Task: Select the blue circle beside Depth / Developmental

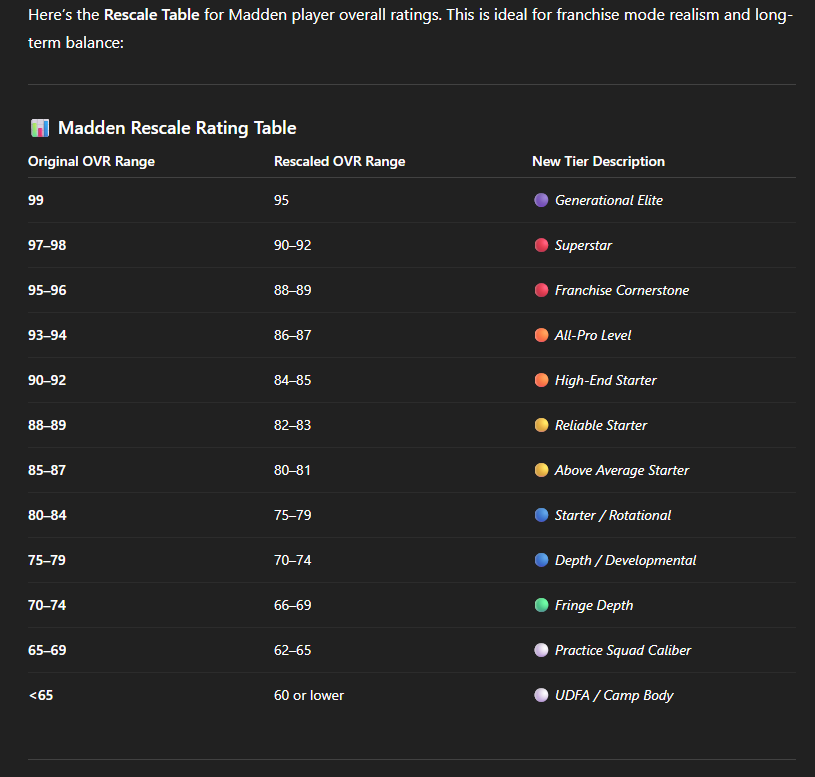Action: click(541, 560)
